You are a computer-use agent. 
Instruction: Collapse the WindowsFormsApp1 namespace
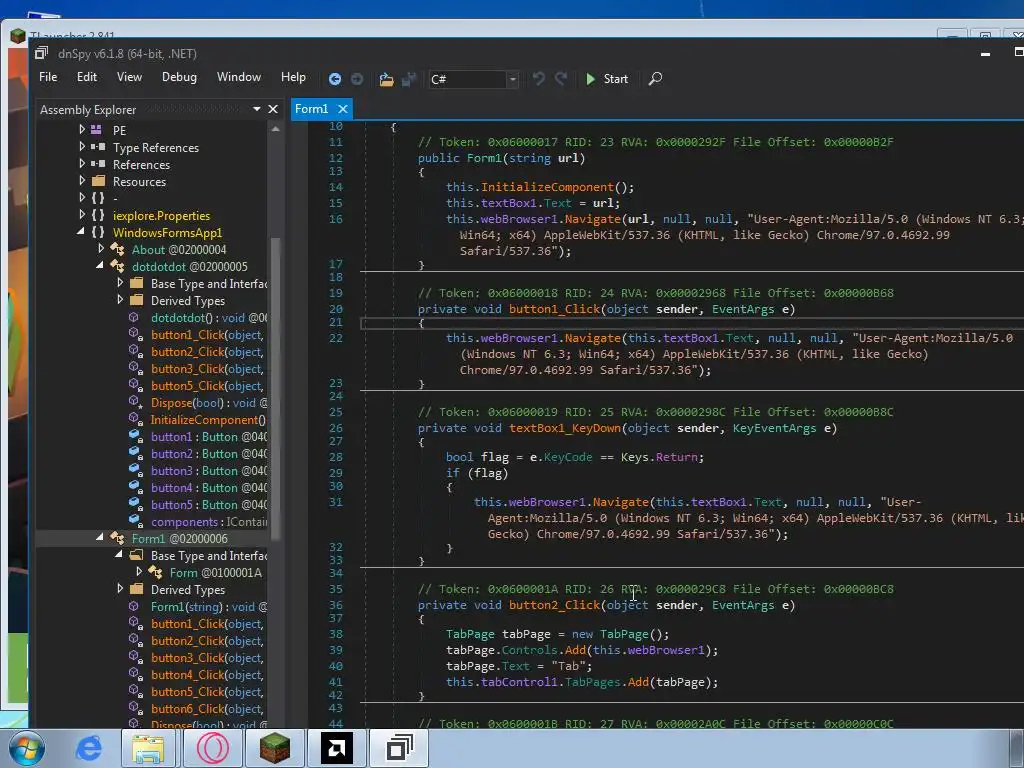pos(81,232)
